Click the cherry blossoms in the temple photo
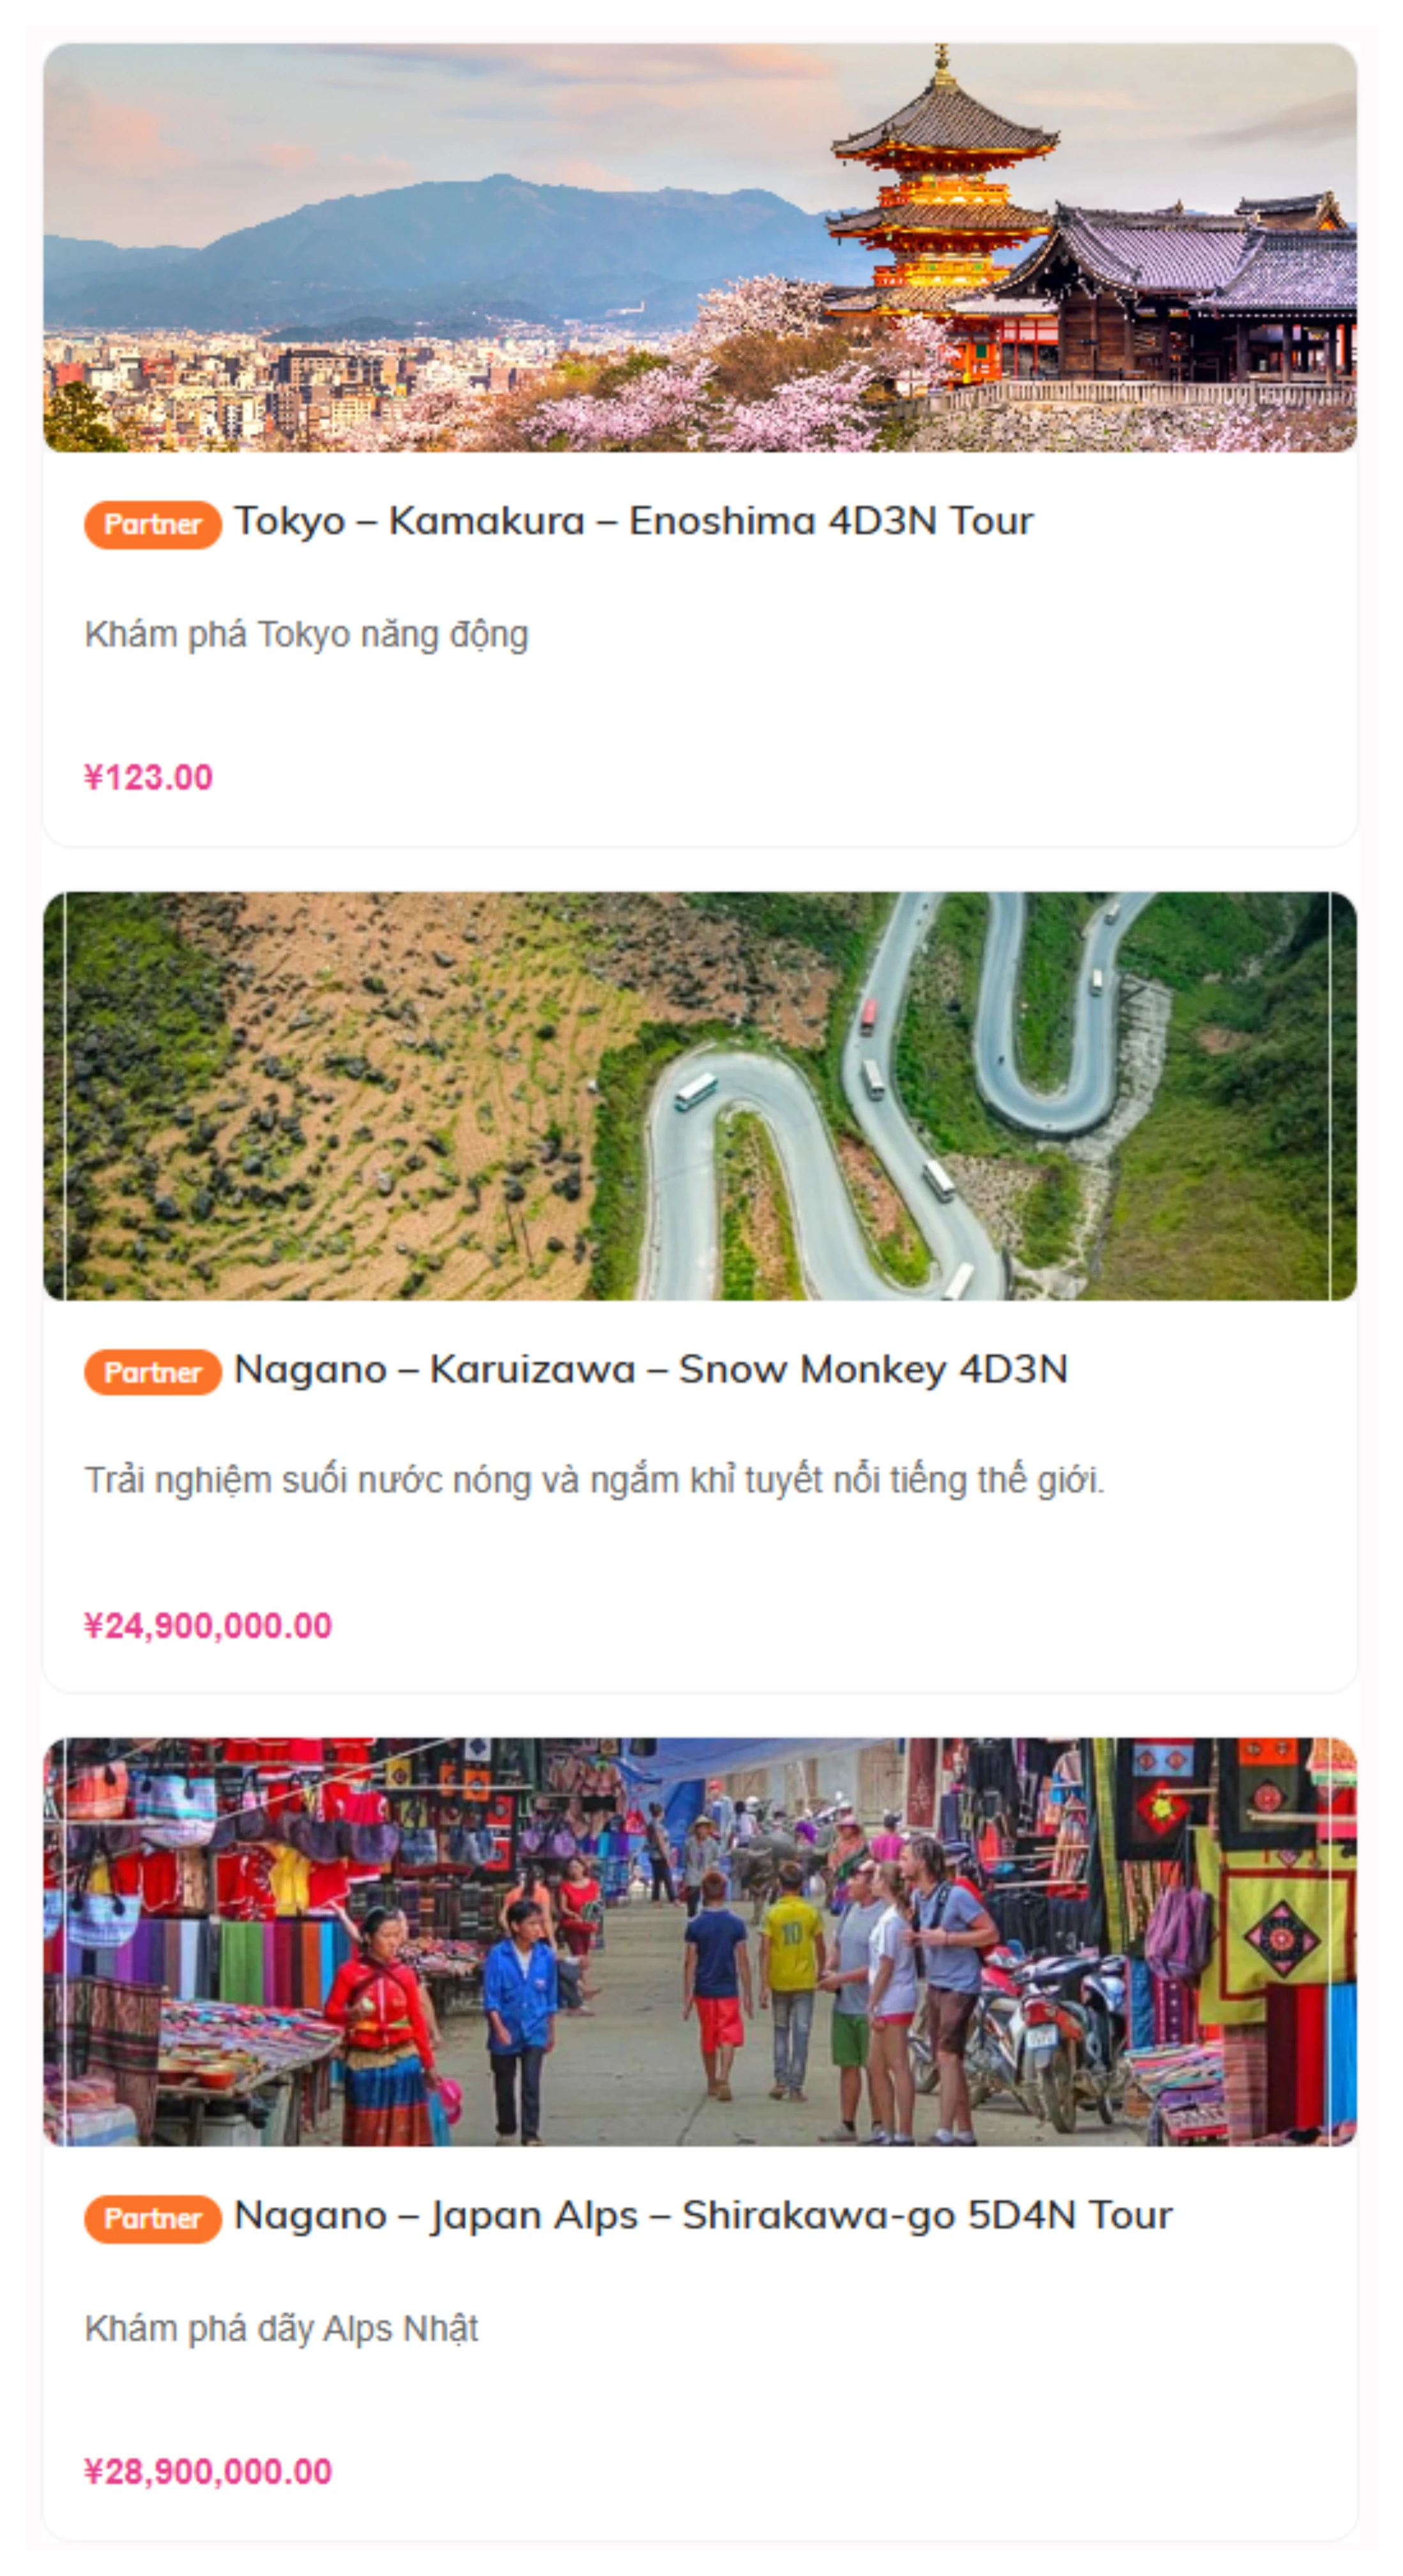This screenshot has width=1403, height=2576. click(x=700, y=400)
